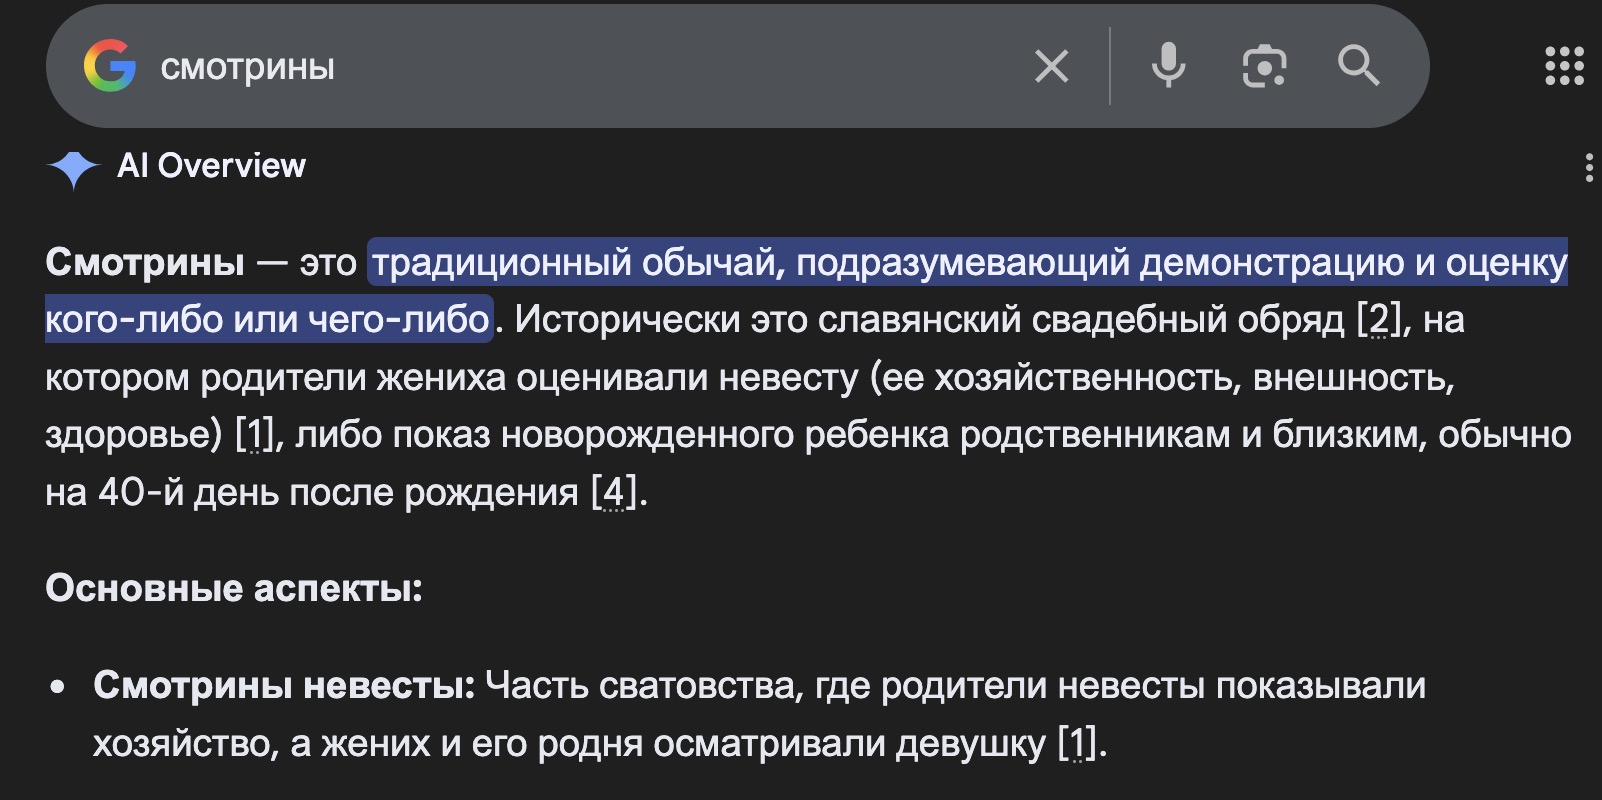The width and height of the screenshot is (1602, 800).
Task: Click bold Смотрины word starting the definition
Action: 145,263
